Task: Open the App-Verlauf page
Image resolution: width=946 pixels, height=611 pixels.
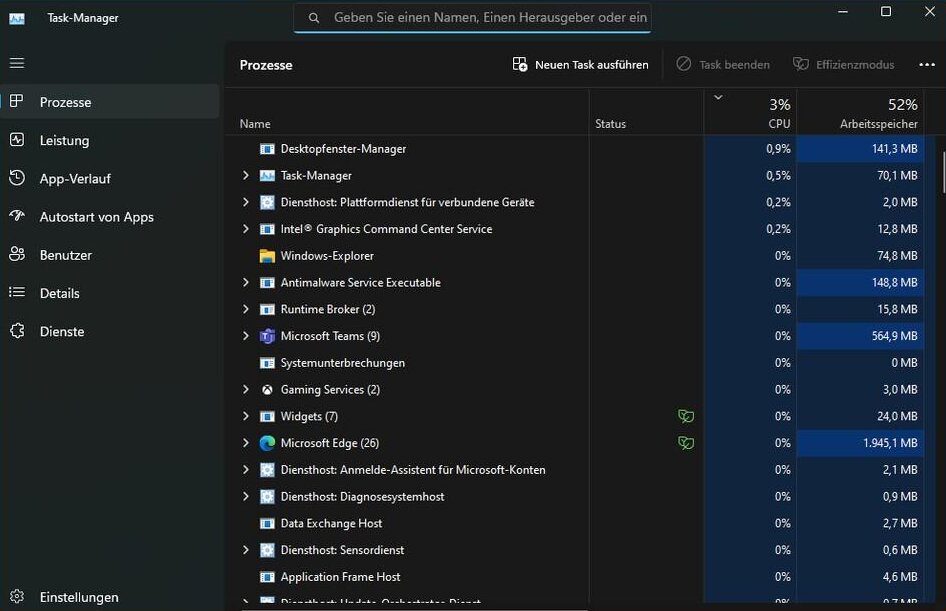Action: tap(110, 179)
